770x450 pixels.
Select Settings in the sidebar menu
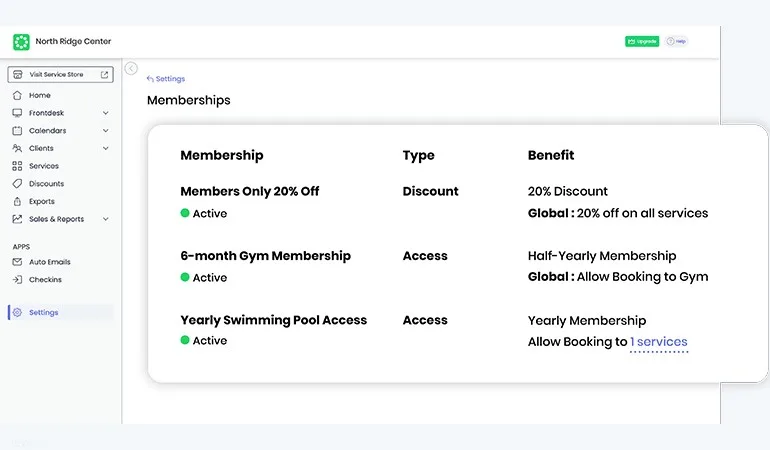[x=43, y=312]
